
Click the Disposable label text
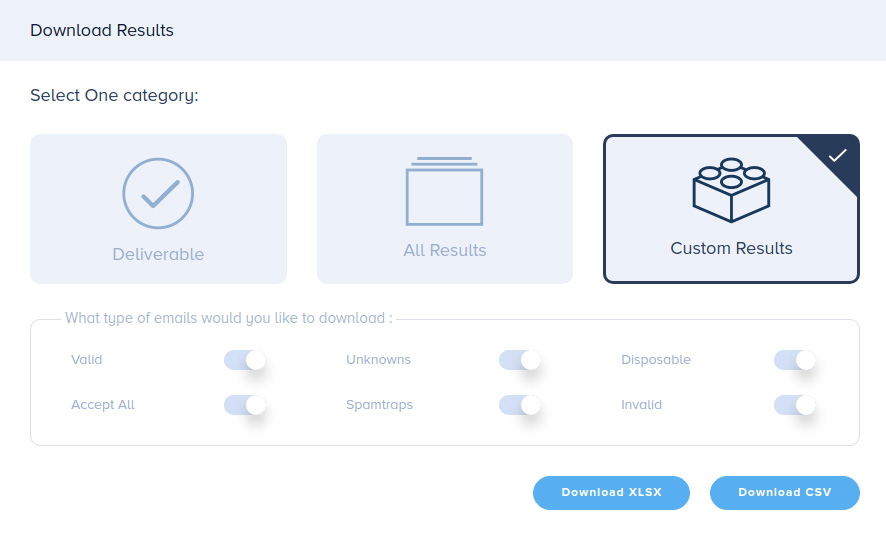click(x=656, y=359)
